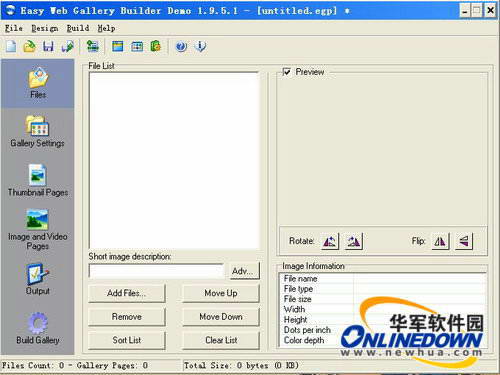Viewport: 500px width, 375px height.
Task: Click the Open project folder icon
Action: 30,46
